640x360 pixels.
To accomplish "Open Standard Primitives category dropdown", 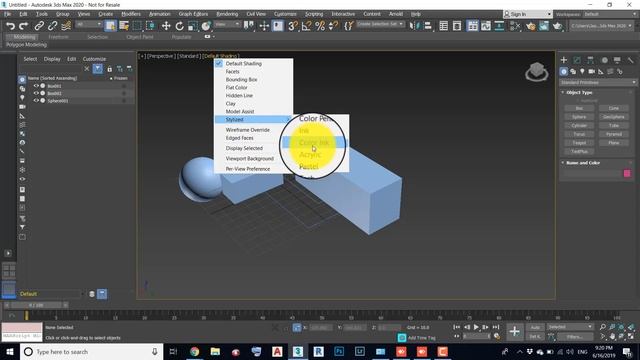I will coord(598,82).
